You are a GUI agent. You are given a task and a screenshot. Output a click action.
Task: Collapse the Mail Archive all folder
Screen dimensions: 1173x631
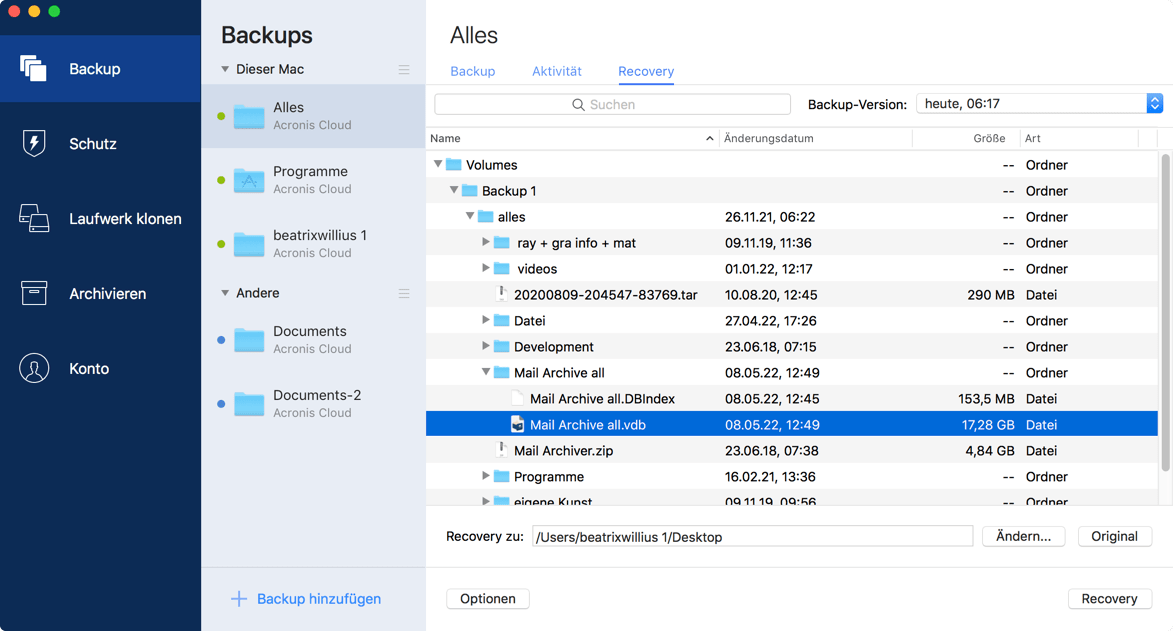click(486, 372)
